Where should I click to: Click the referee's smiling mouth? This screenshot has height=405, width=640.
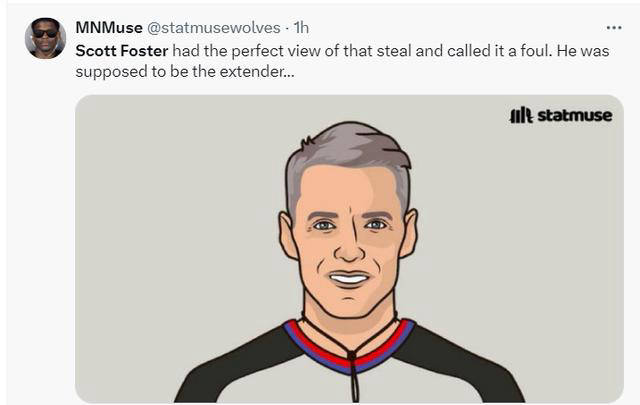(349, 279)
